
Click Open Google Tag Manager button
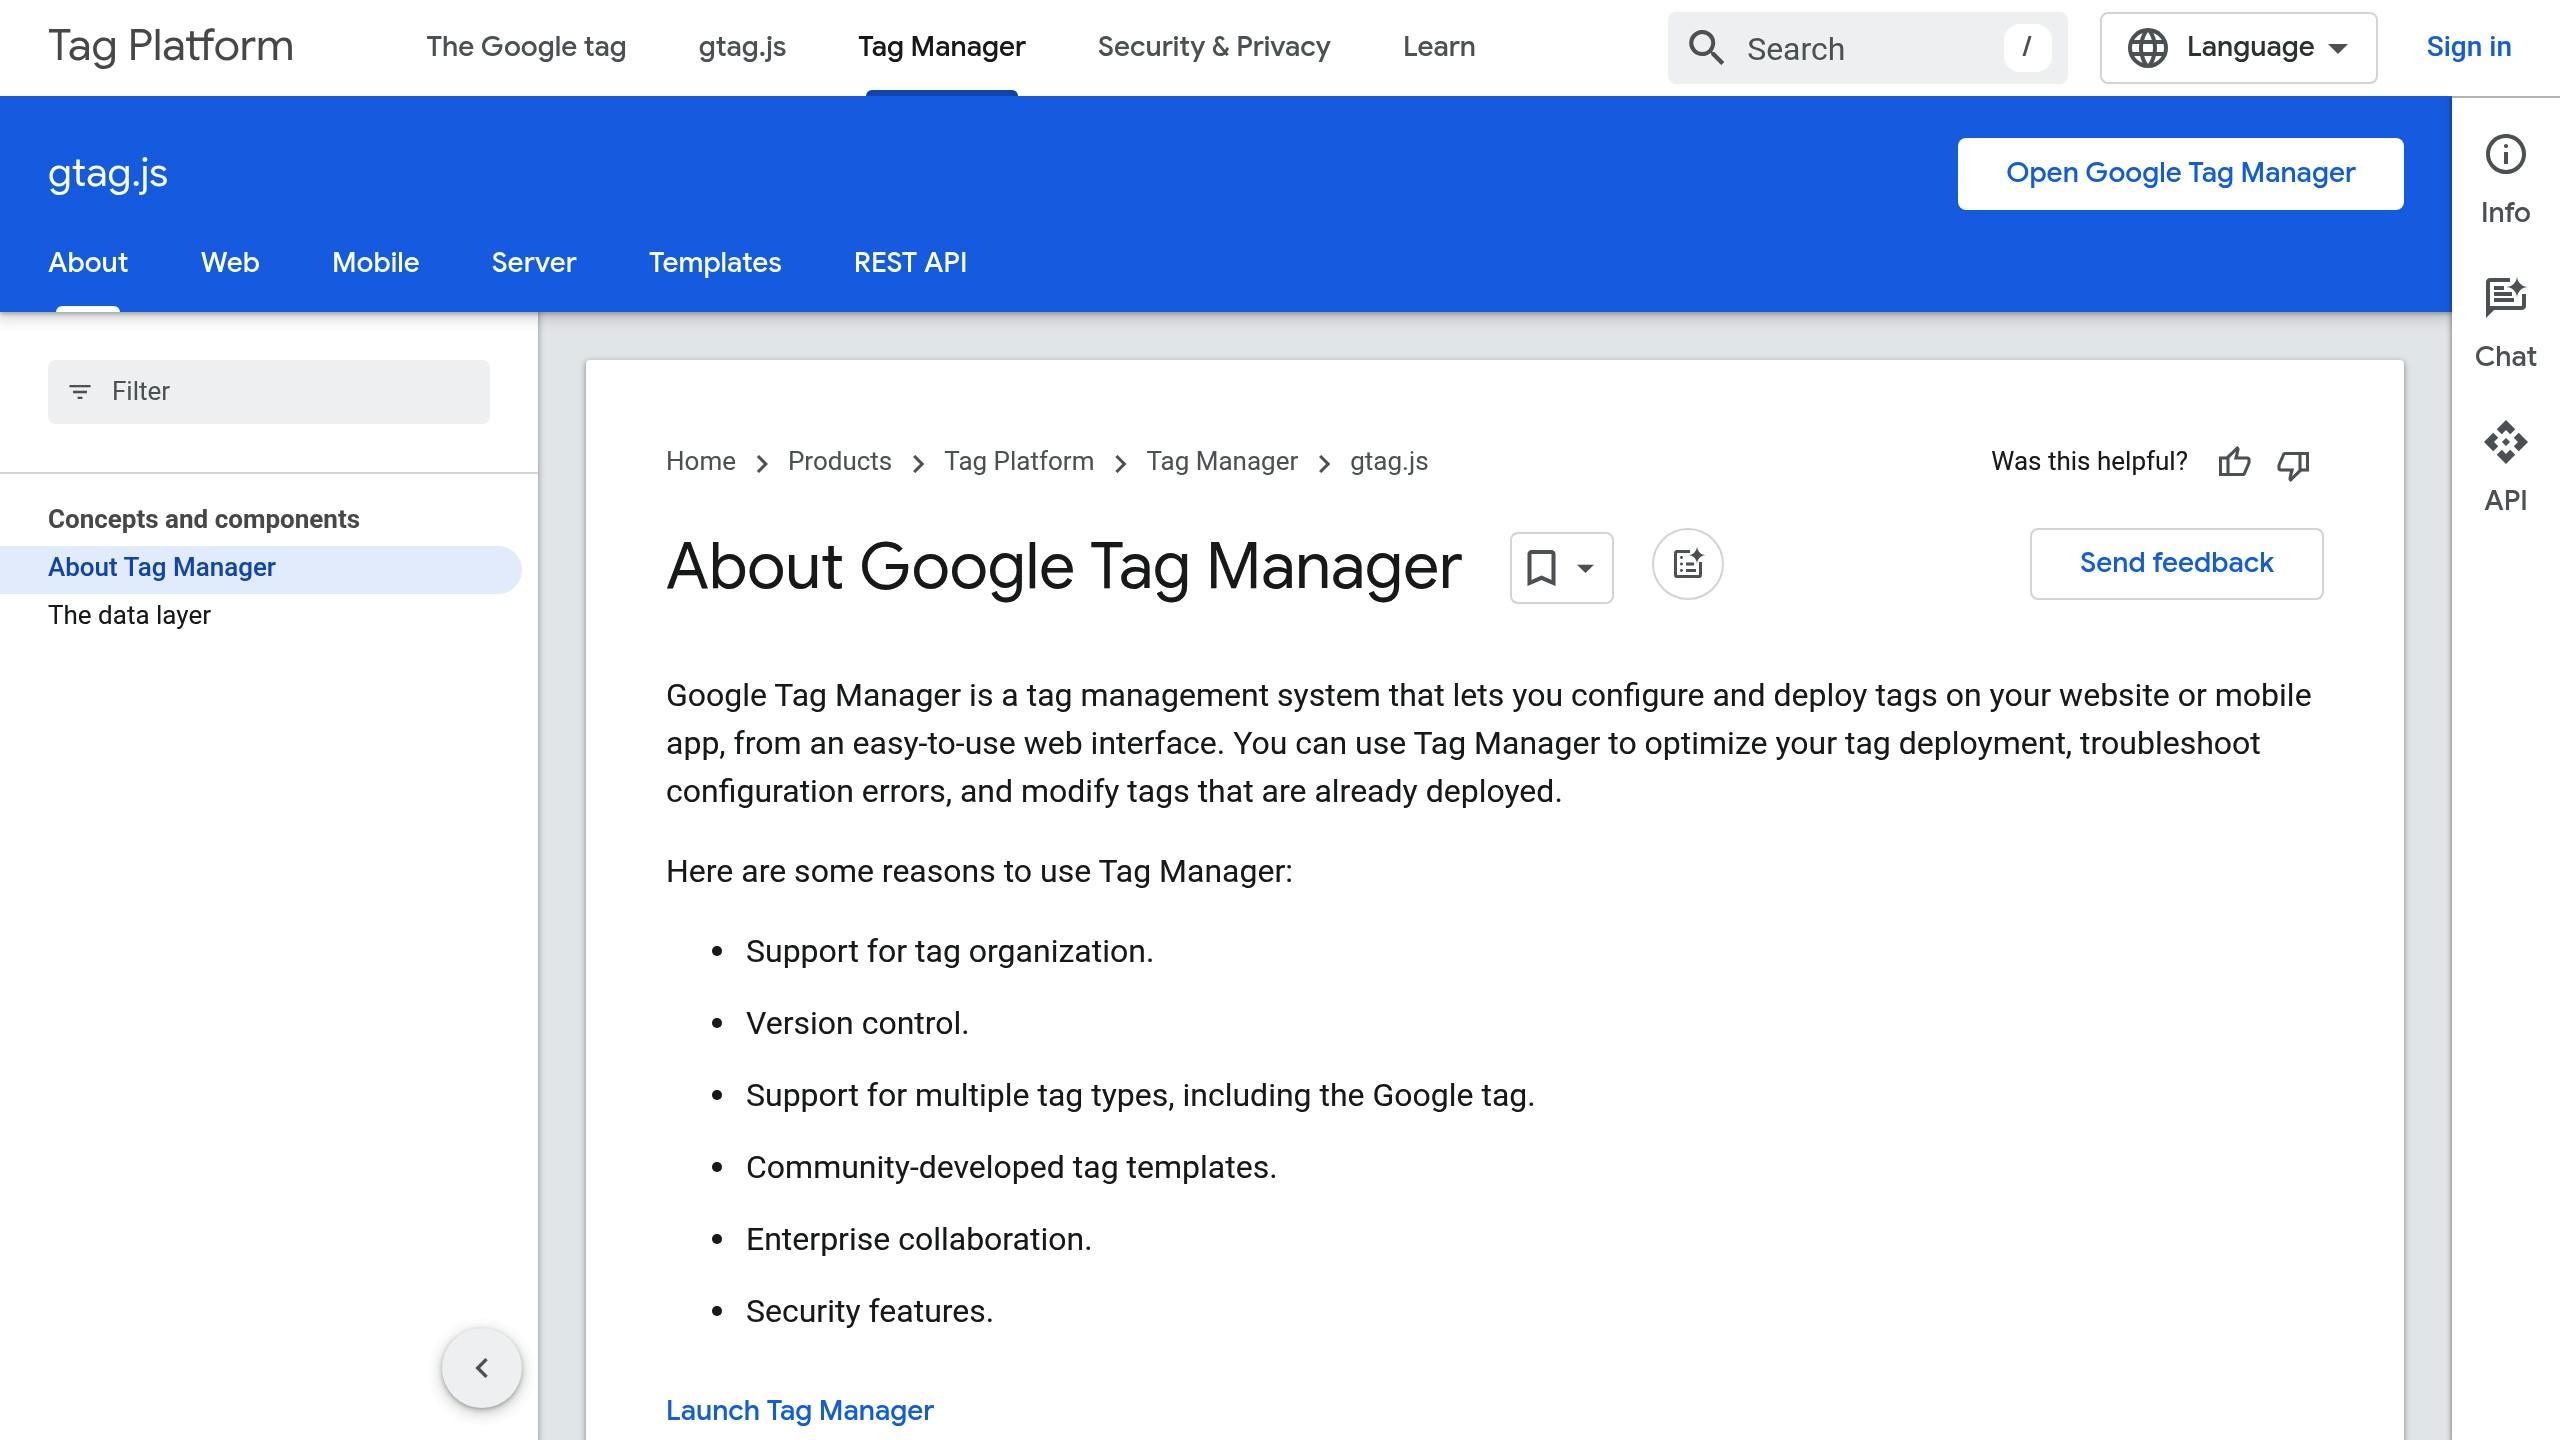coord(2180,174)
